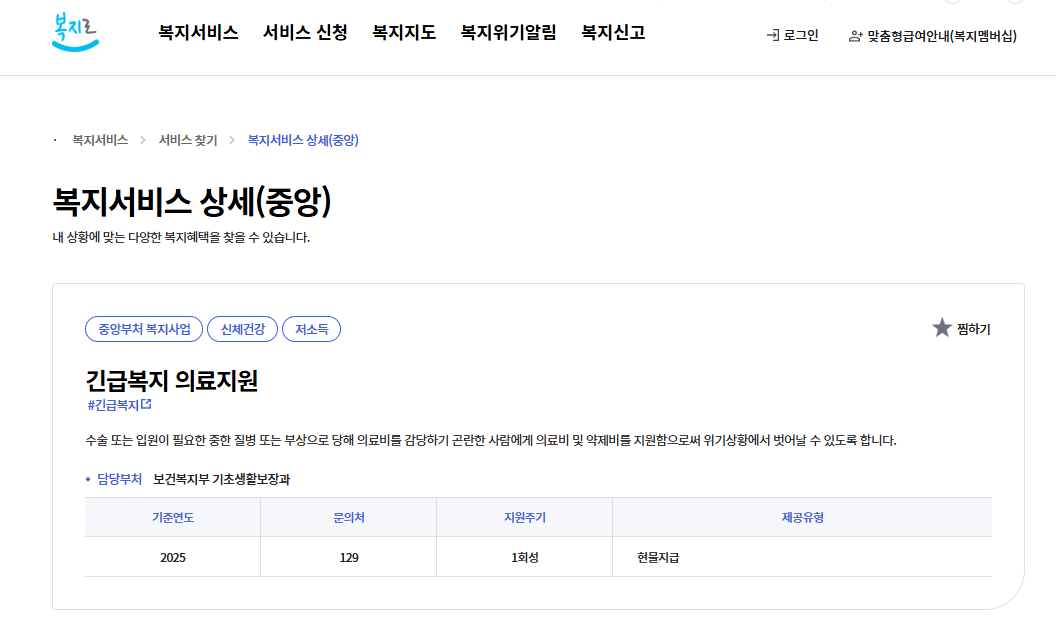The width and height of the screenshot is (1056, 624).
Task: Click the 현물지급 cell
Action: point(802,557)
